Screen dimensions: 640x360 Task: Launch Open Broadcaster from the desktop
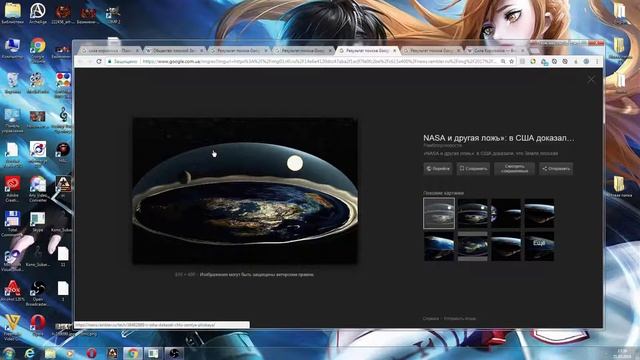tap(38, 293)
